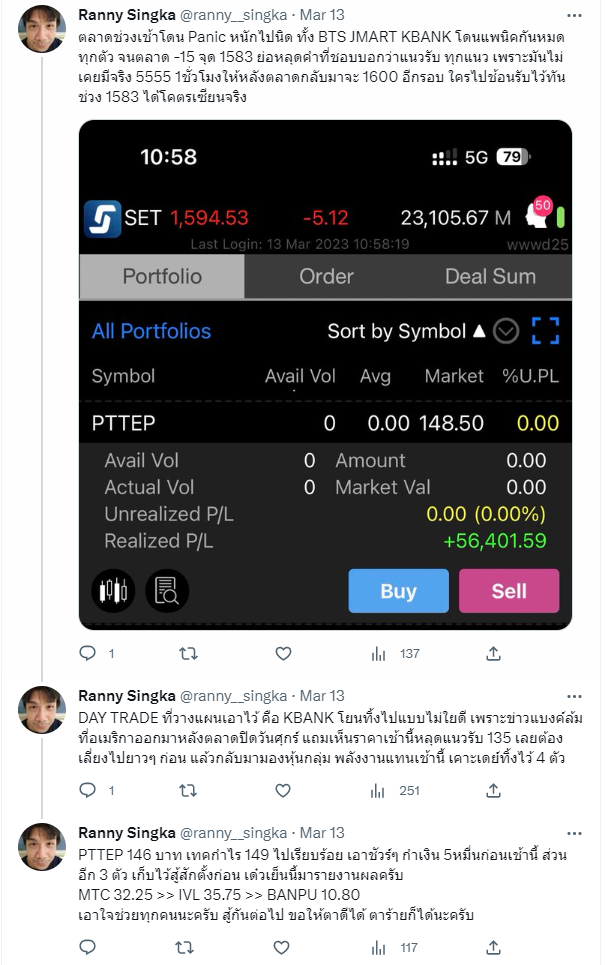Tap the green status bar indicator
This screenshot has height=965, width=613.
click(x=560, y=217)
